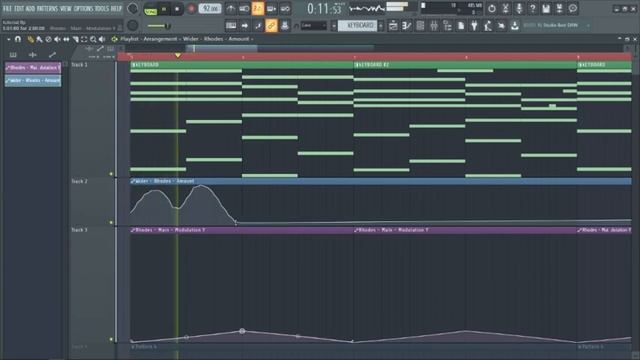The height and width of the screenshot is (360, 640).
Task: Open the tempo tapper icon
Action: pyautogui.click(x=488, y=26)
